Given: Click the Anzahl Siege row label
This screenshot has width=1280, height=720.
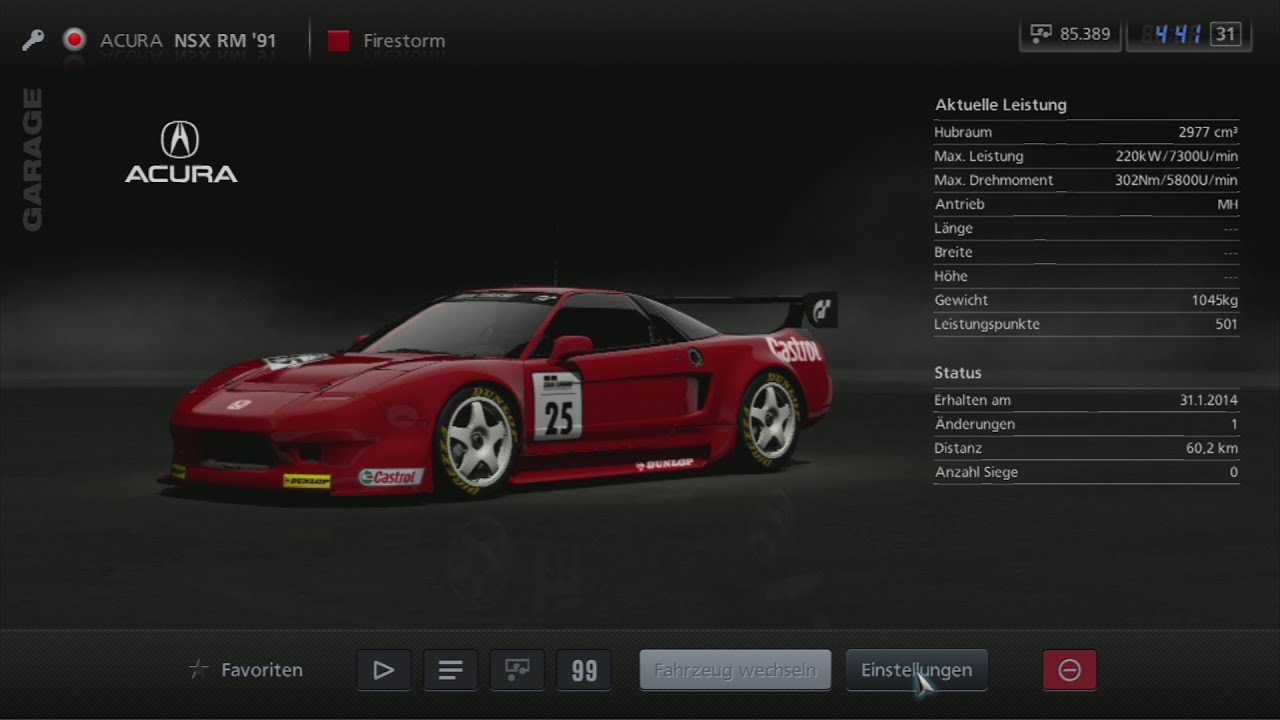Looking at the screenshot, I should click(x=976, y=472).
